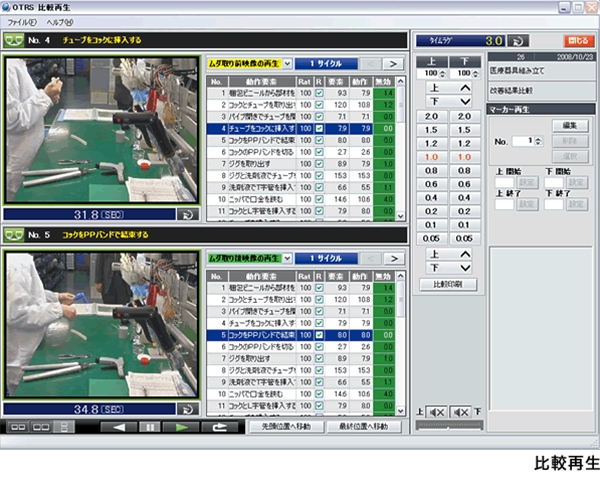Open the ムダ取り後映像の再生 dropdown
Image resolution: width=600 pixels, height=482 pixels.
coord(287,259)
